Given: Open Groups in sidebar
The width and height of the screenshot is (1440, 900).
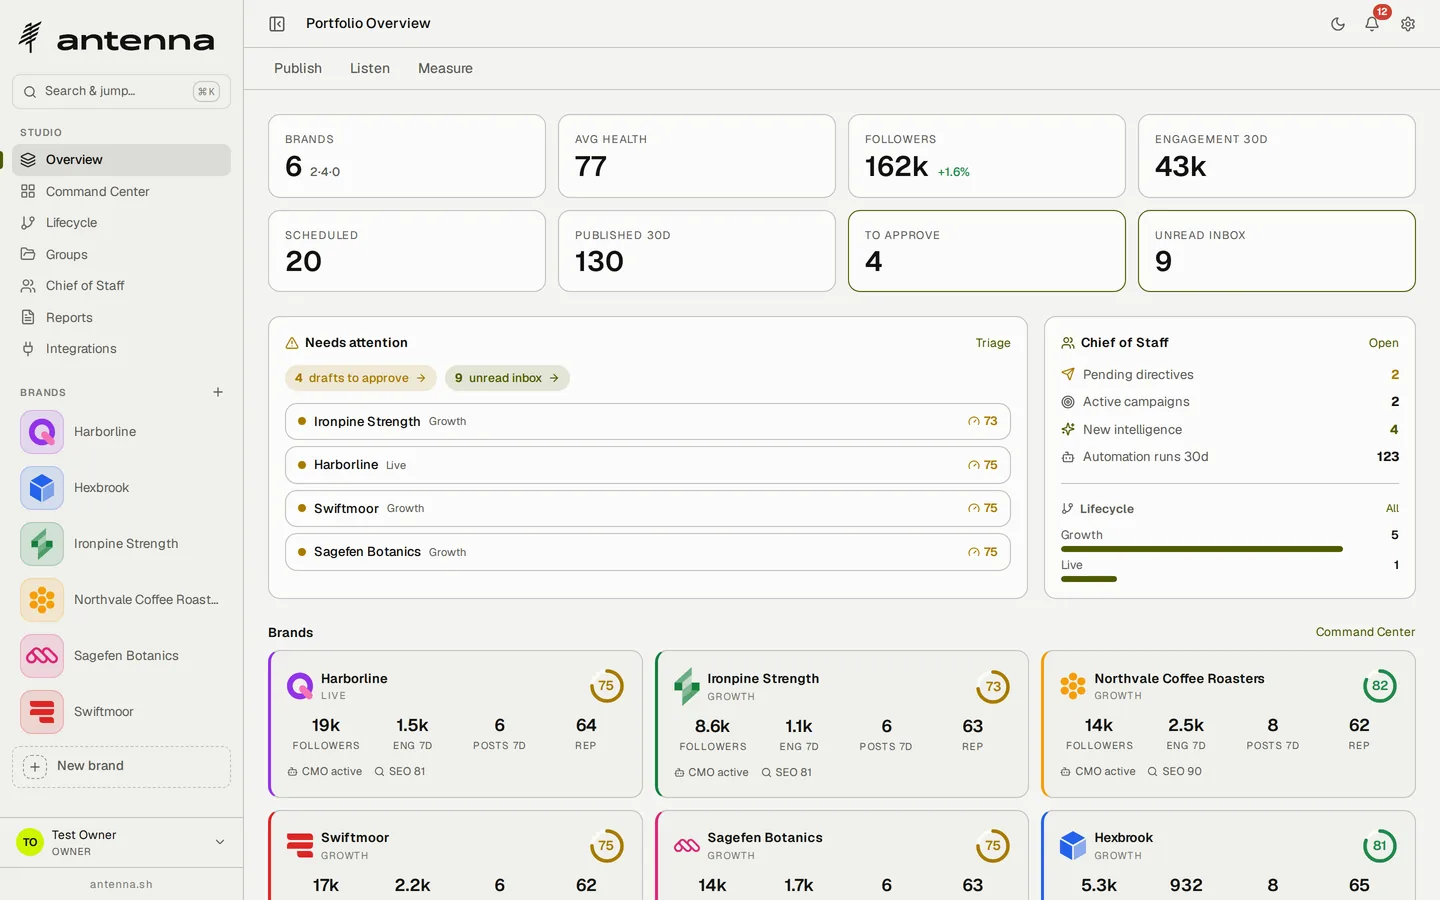Looking at the screenshot, I should pos(121,254).
